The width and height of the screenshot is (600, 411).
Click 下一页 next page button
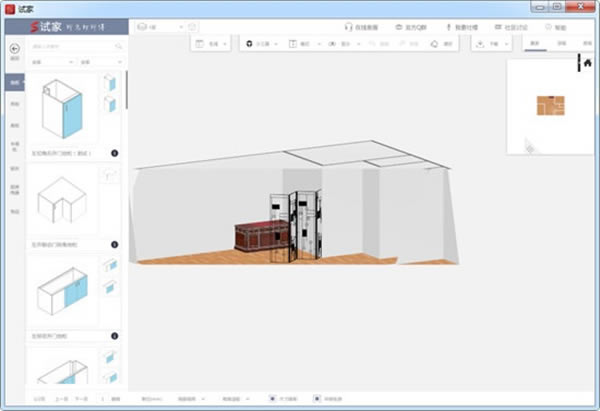81,398
